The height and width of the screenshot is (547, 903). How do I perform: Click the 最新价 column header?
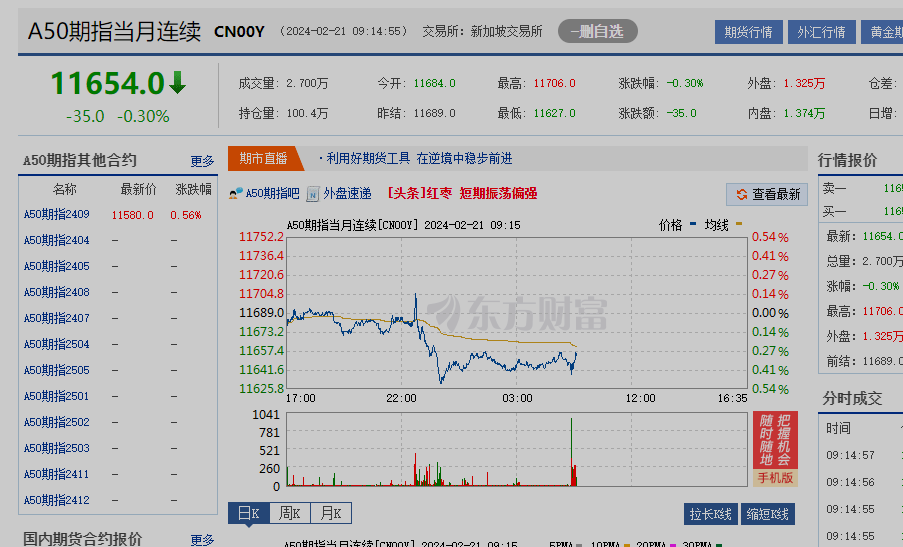click(x=138, y=189)
